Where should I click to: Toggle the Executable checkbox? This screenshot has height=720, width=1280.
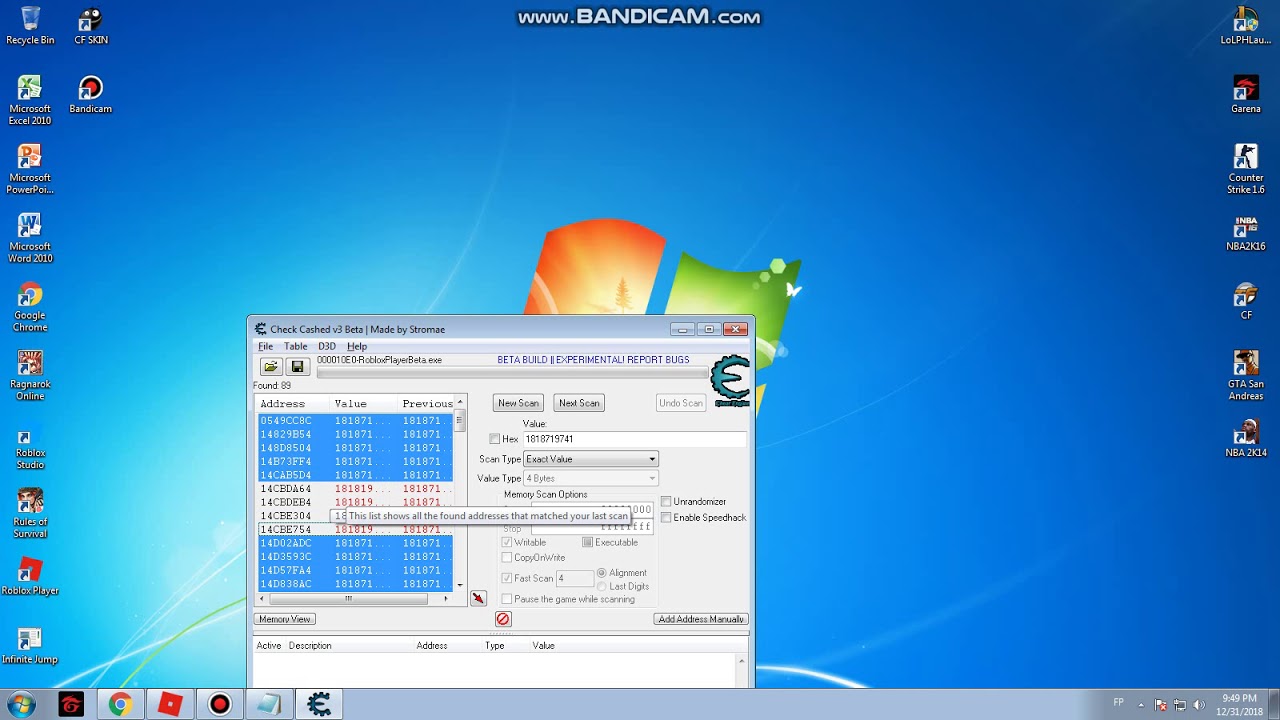tap(588, 542)
